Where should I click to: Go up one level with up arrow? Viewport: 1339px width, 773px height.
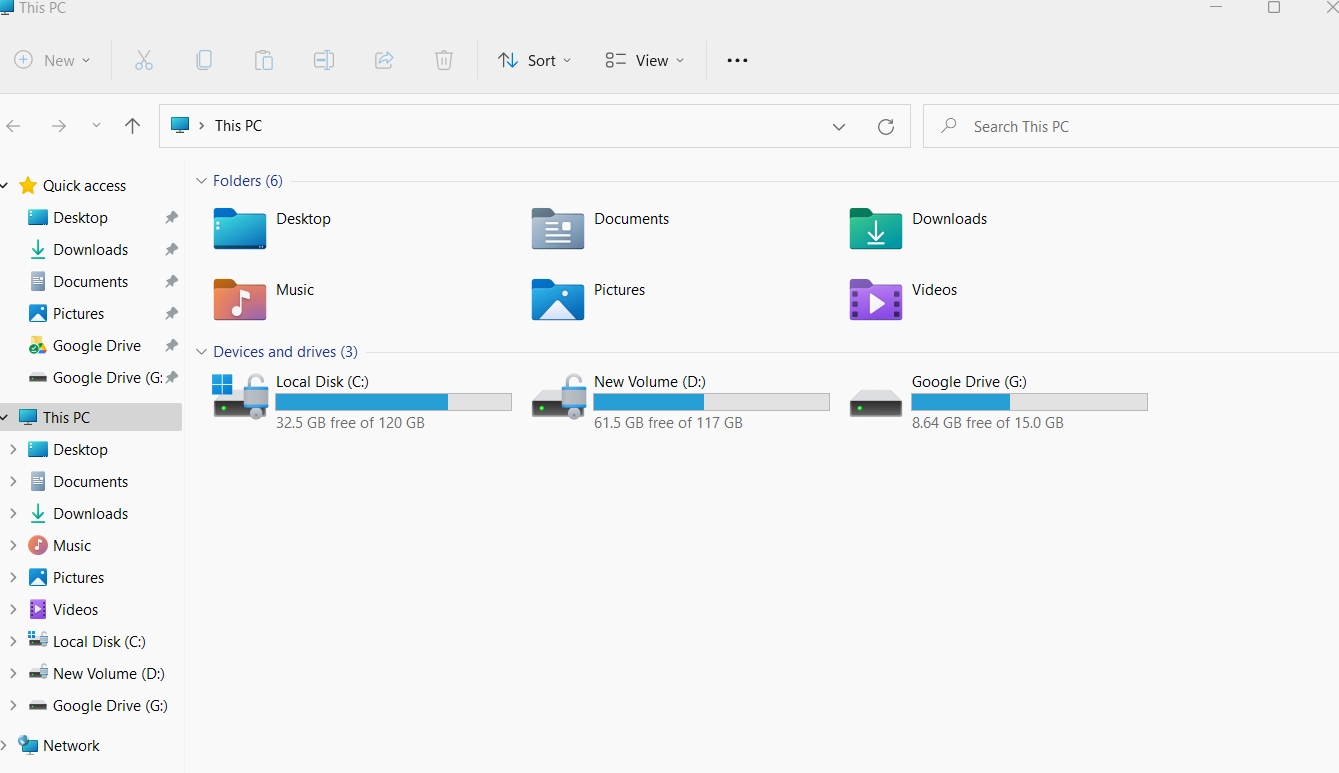(132, 126)
